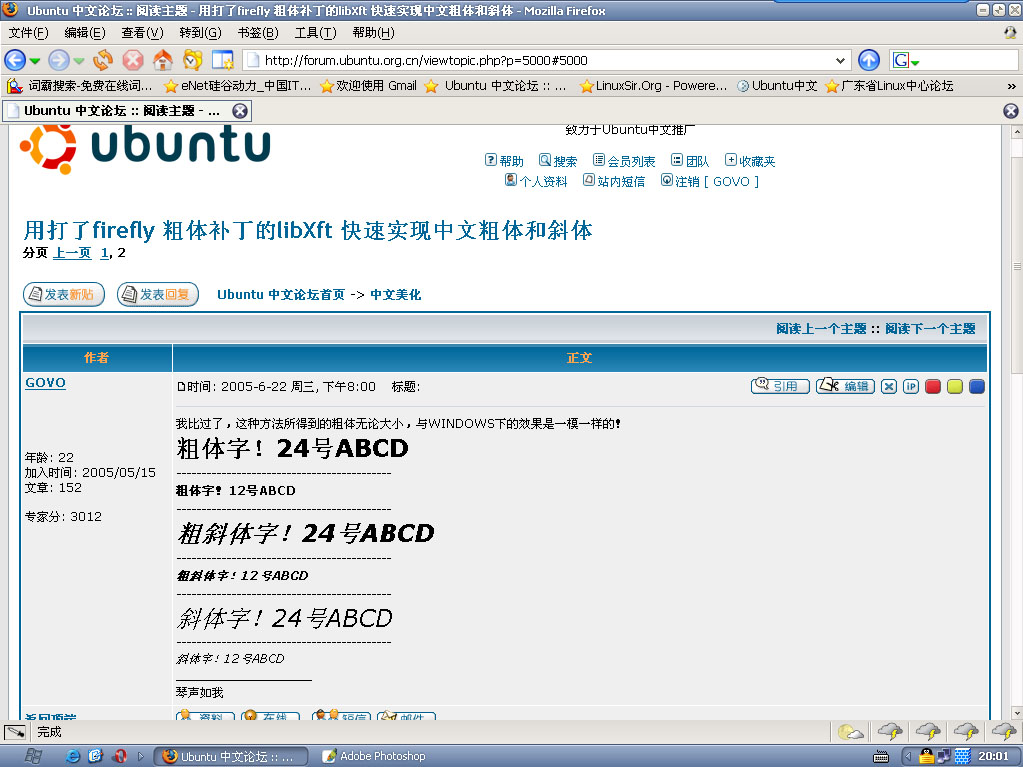This screenshot has height=767, width=1023.
Task: Launch Internet Explorer from the quick launch
Action: pyautogui.click(x=73, y=756)
